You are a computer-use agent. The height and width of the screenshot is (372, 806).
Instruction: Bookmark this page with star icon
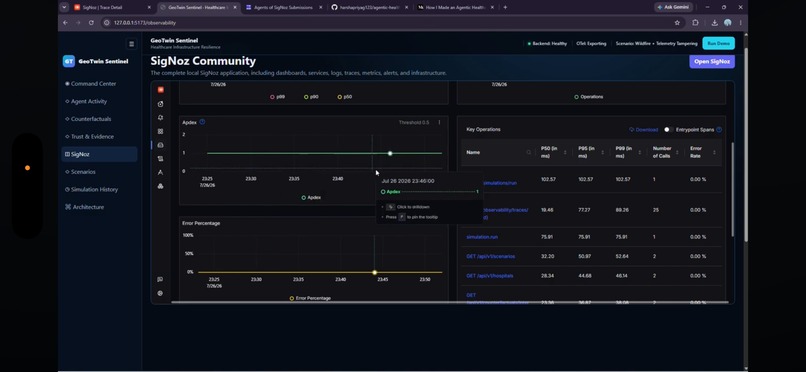[677, 23]
